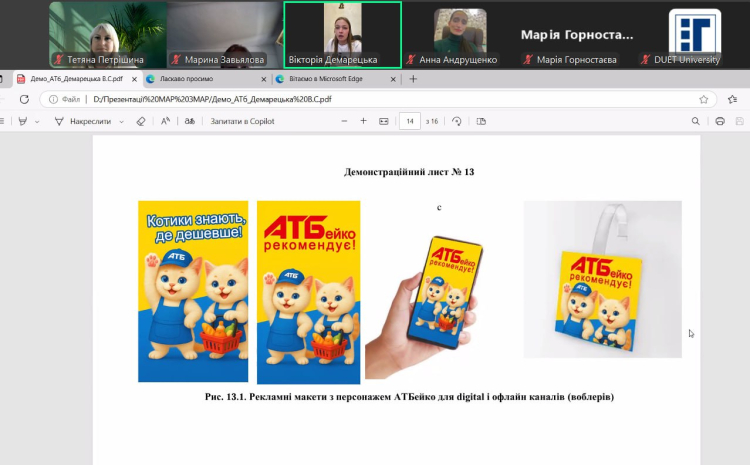Expand the highlighter options dropdown
This screenshot has height=465, width=750.
[37, 121]
